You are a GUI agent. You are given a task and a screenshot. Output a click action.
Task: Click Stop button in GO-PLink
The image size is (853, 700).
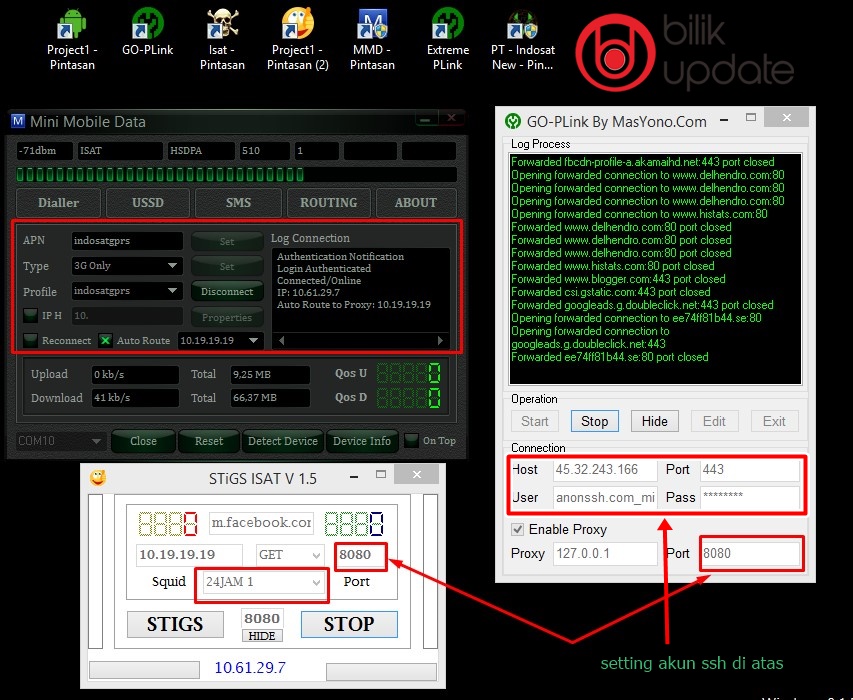point(595,421)
